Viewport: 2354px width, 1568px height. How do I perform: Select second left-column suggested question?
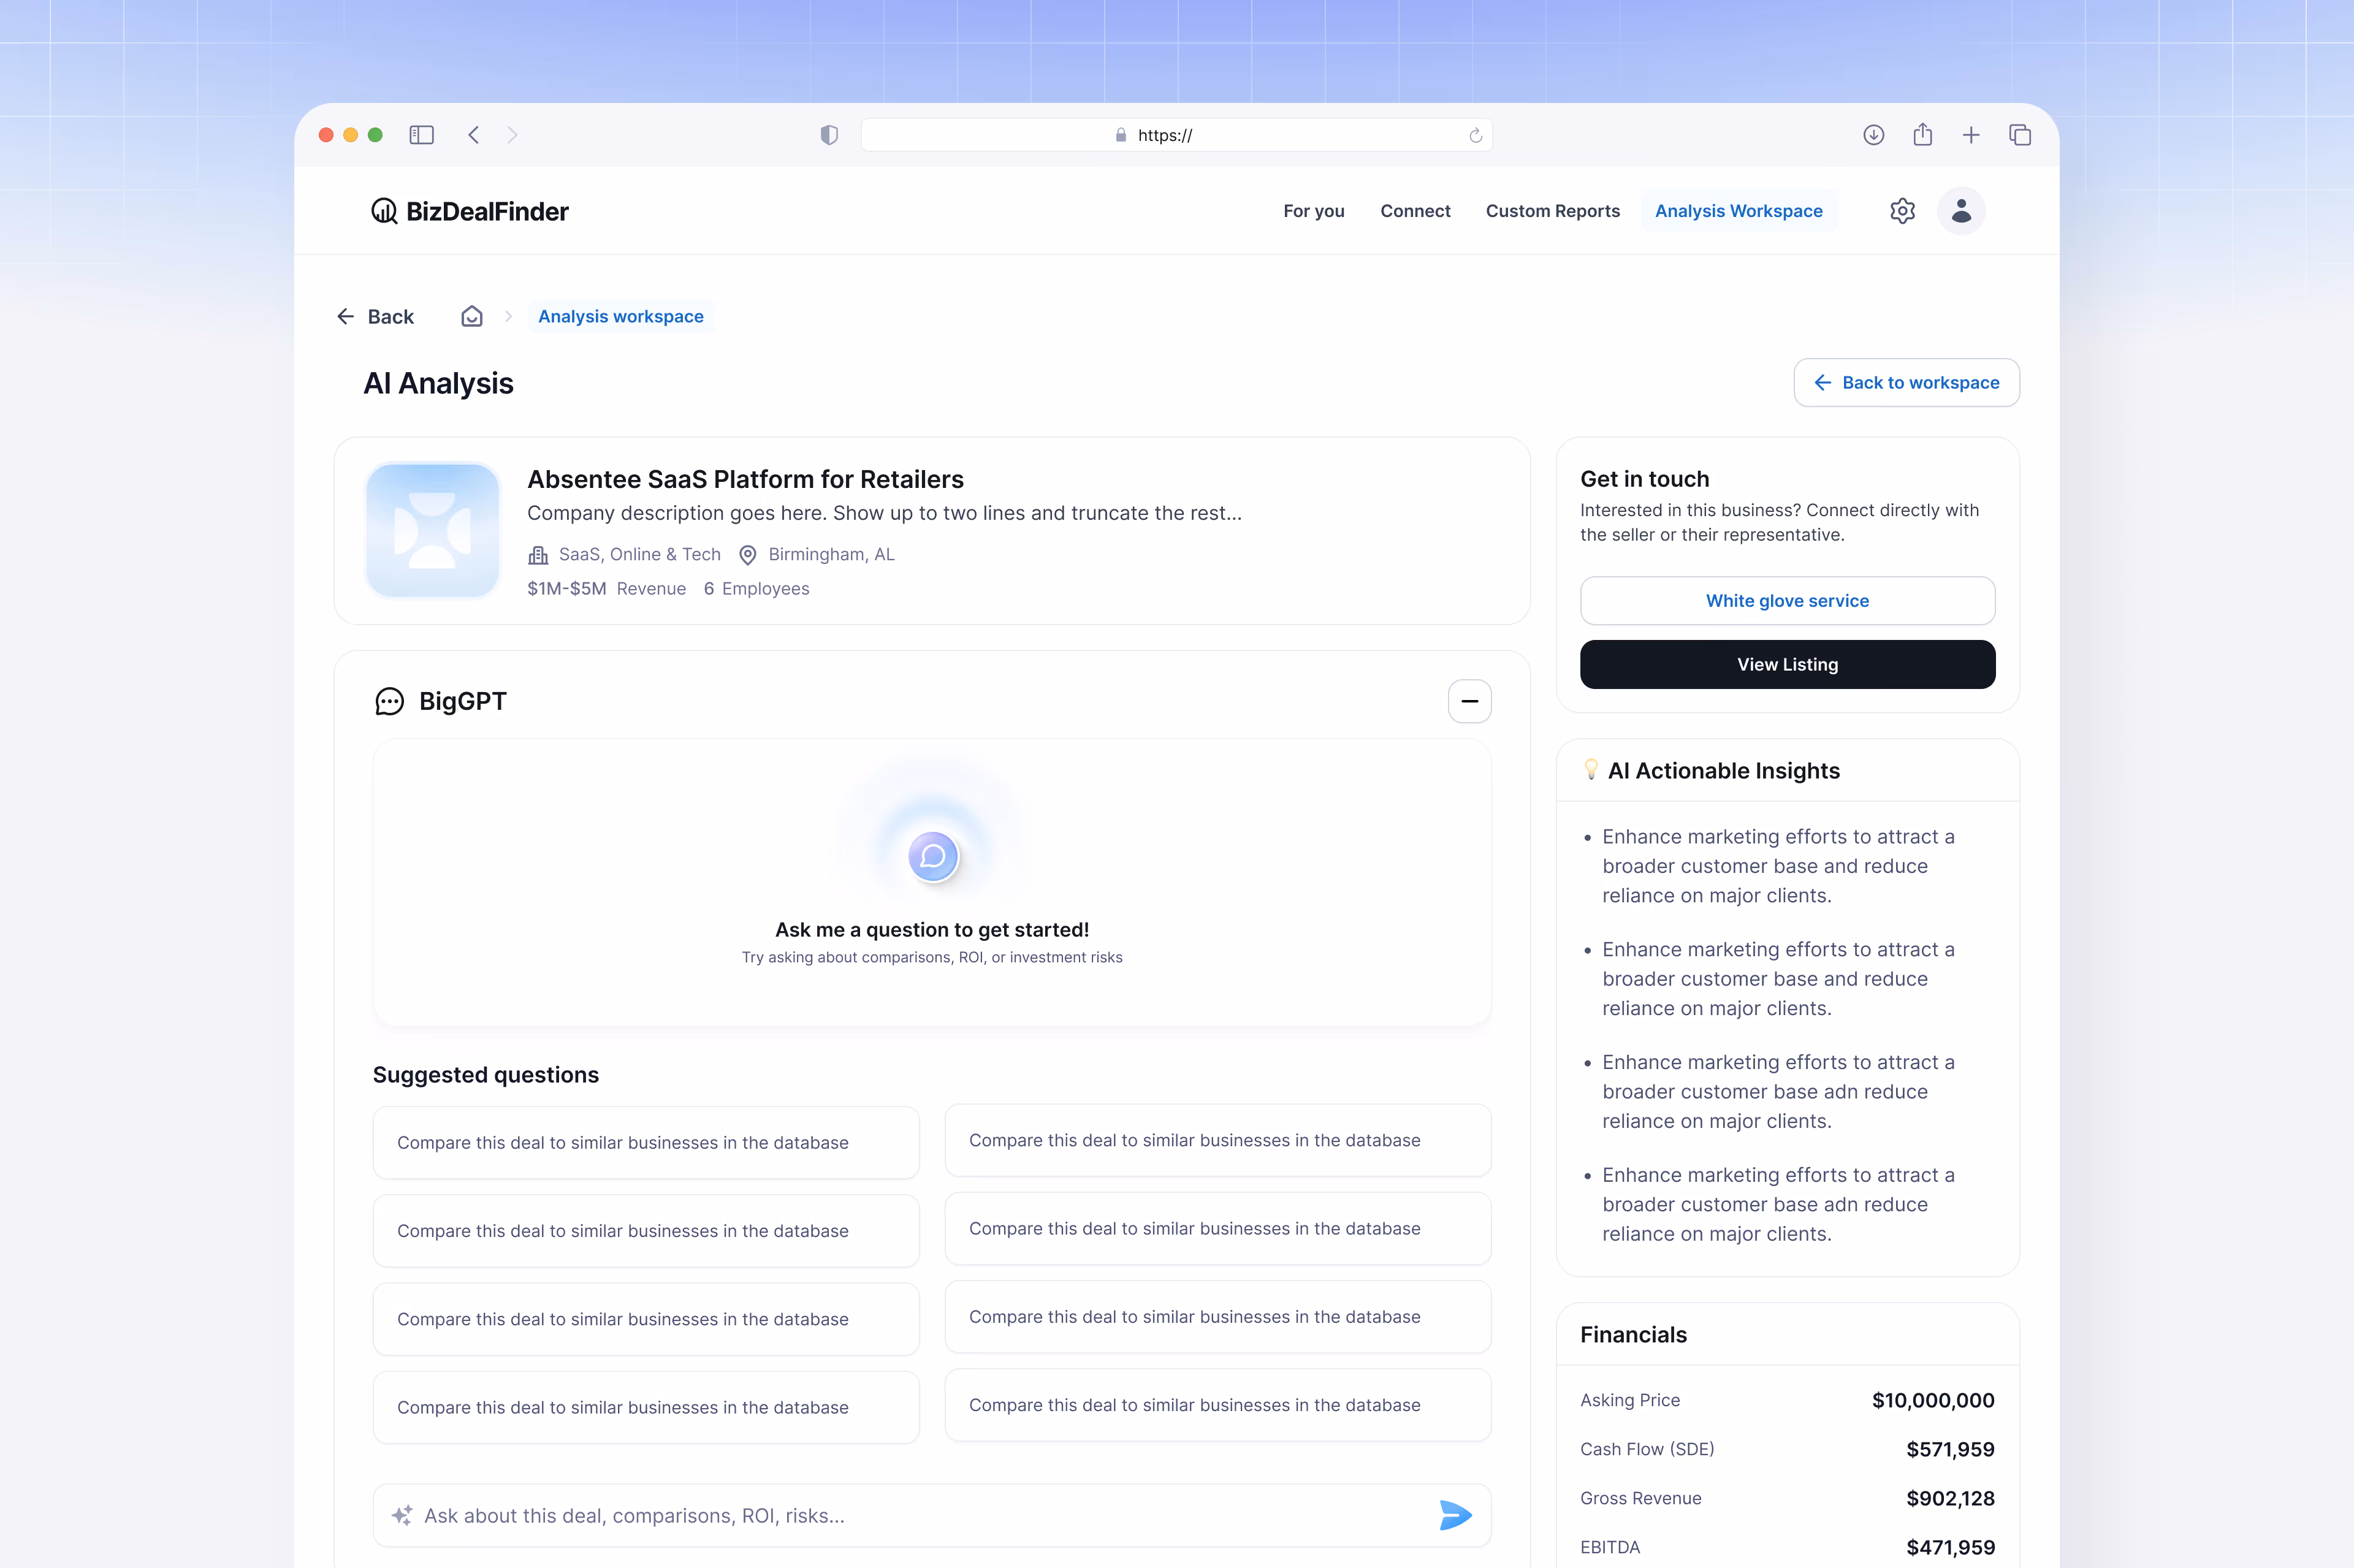646,1230
